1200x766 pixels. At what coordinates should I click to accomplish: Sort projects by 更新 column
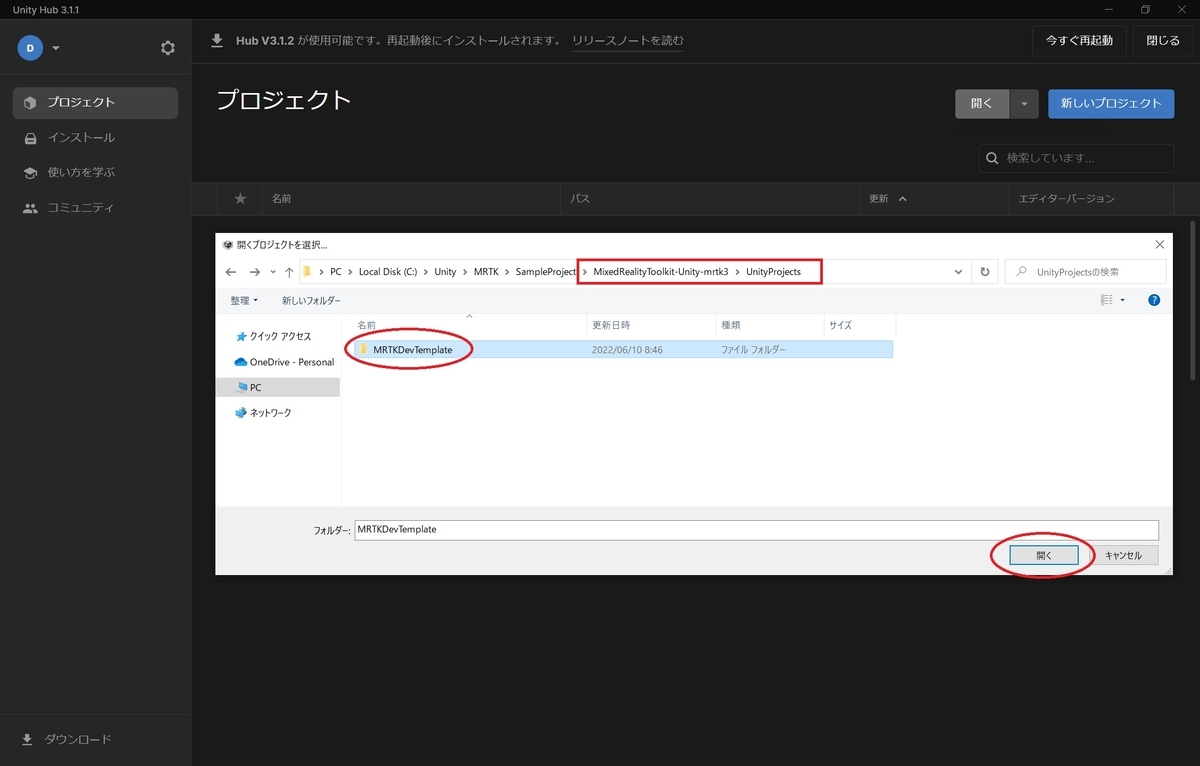[888, 199]
